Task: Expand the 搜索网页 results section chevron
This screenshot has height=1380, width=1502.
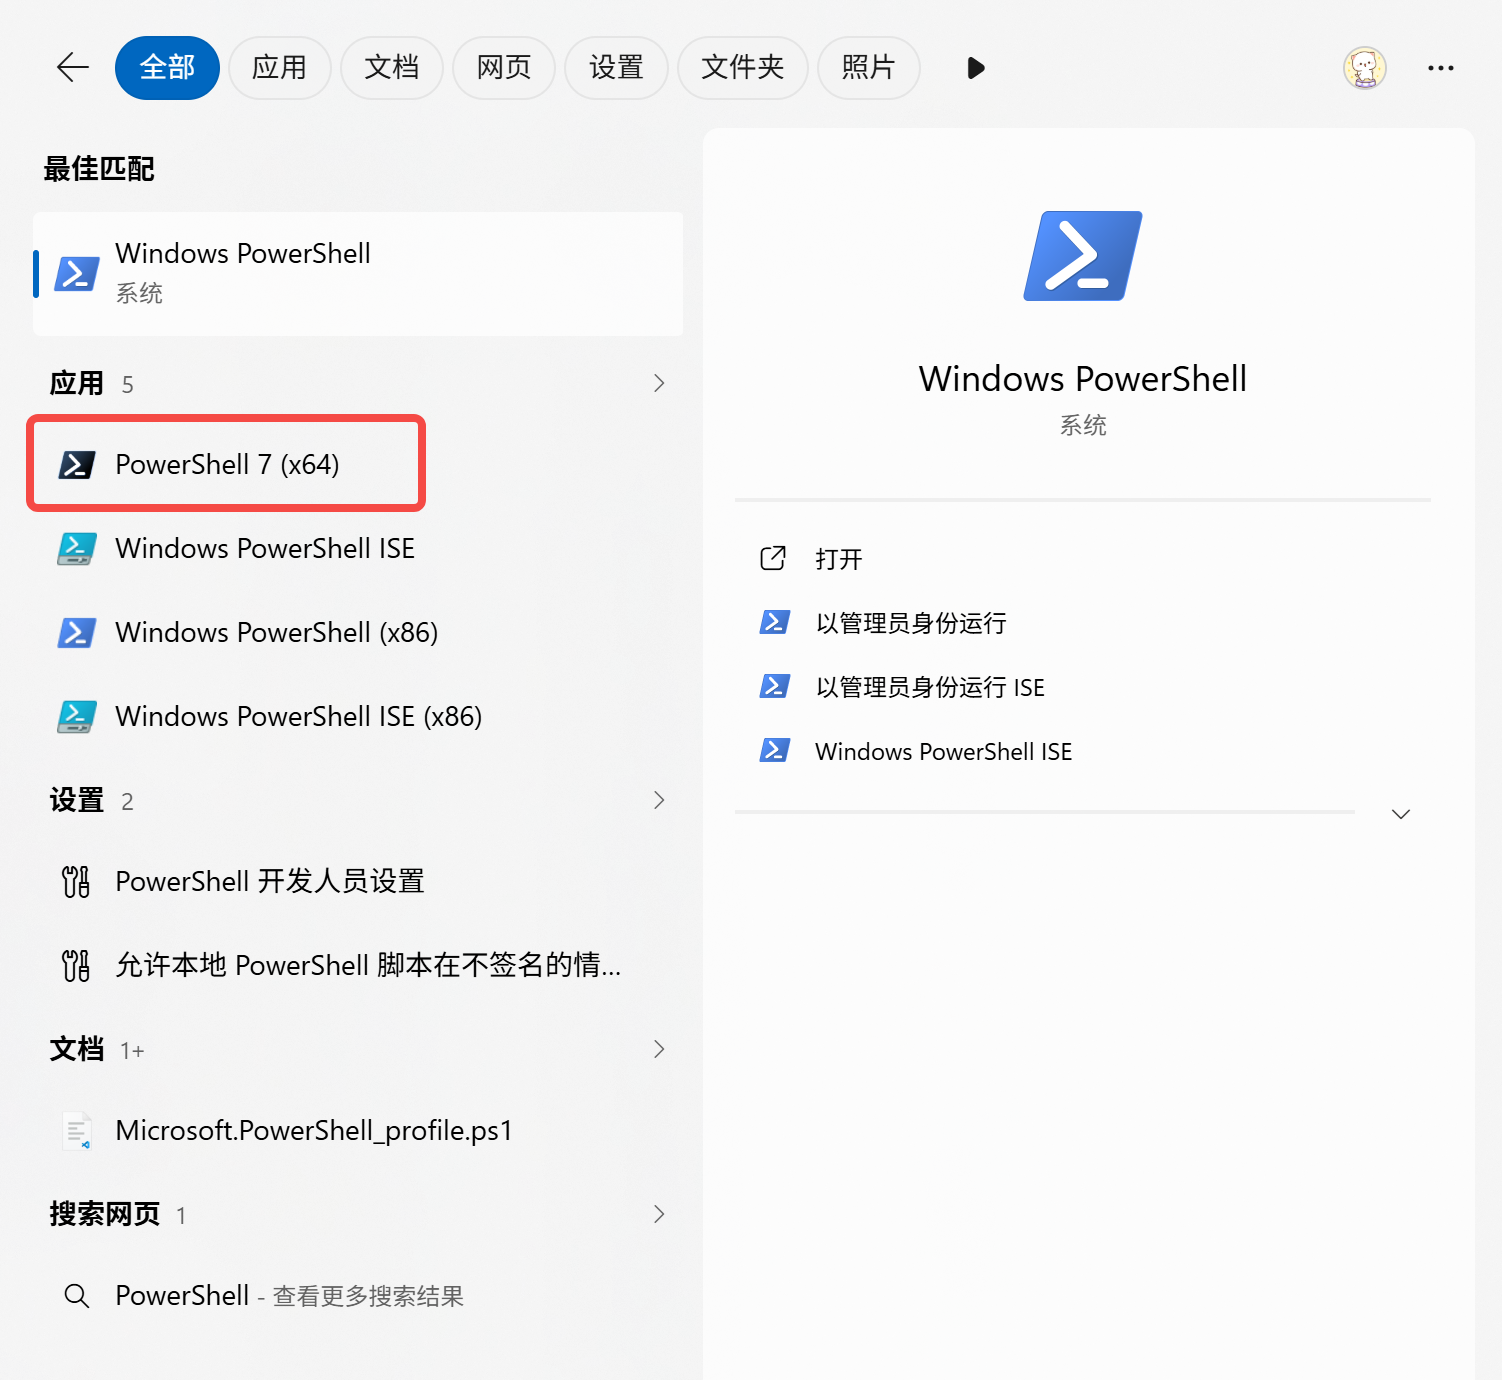Action: (x=659, y=1214)
